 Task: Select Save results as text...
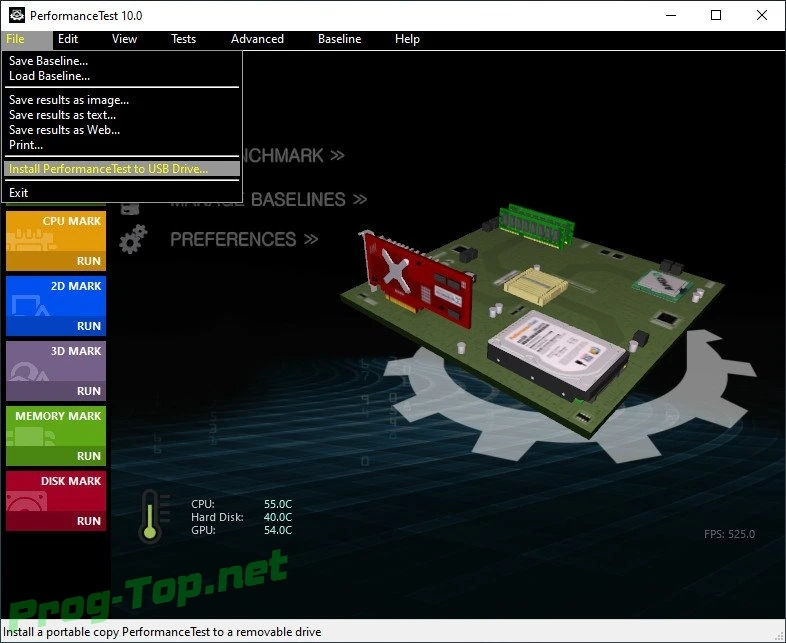(121, 115)
